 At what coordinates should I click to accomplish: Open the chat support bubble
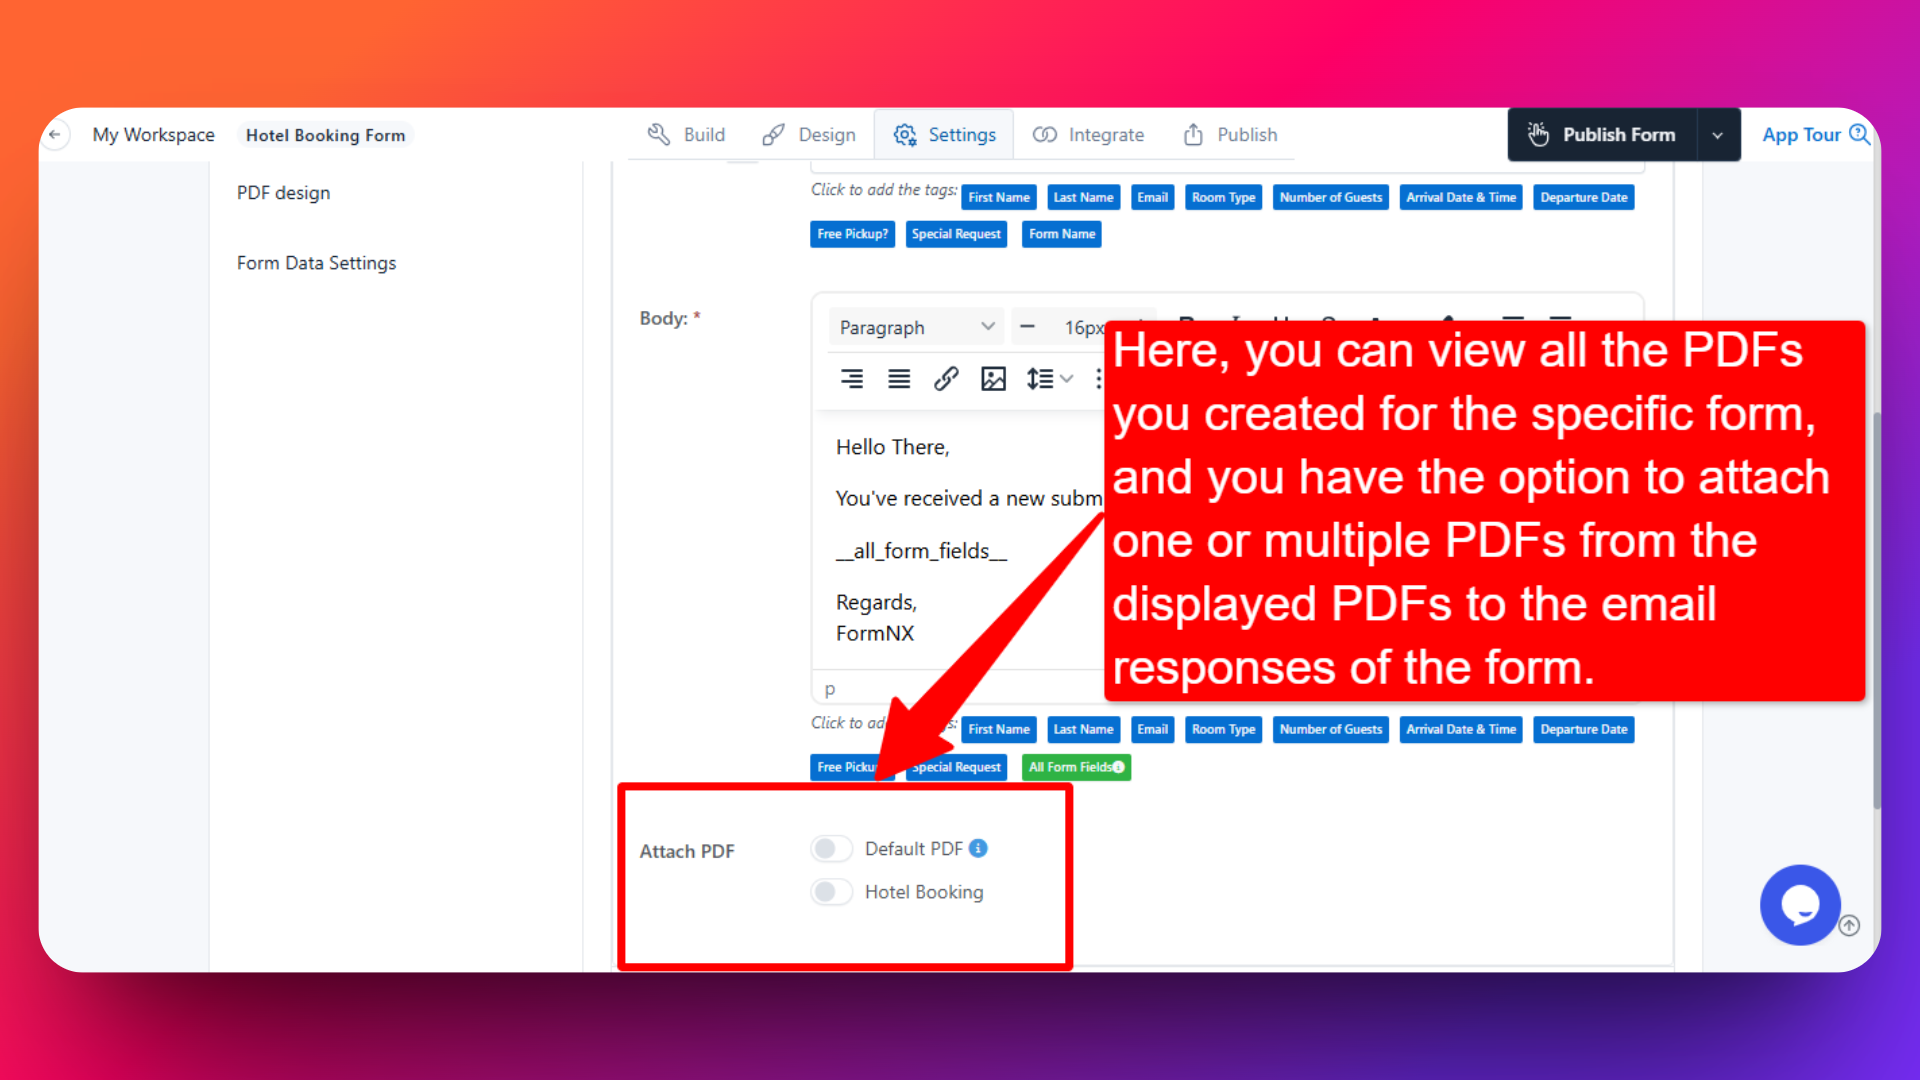(x=1800, y=905)
